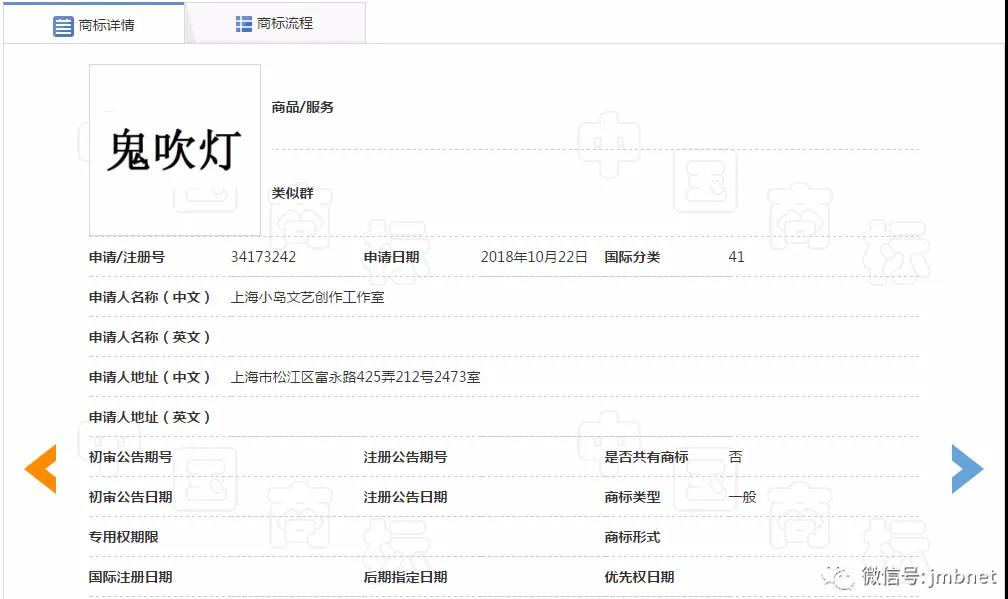Click the 是否共有商标 label
1008x599 pixels.
[x=646, y=457]
